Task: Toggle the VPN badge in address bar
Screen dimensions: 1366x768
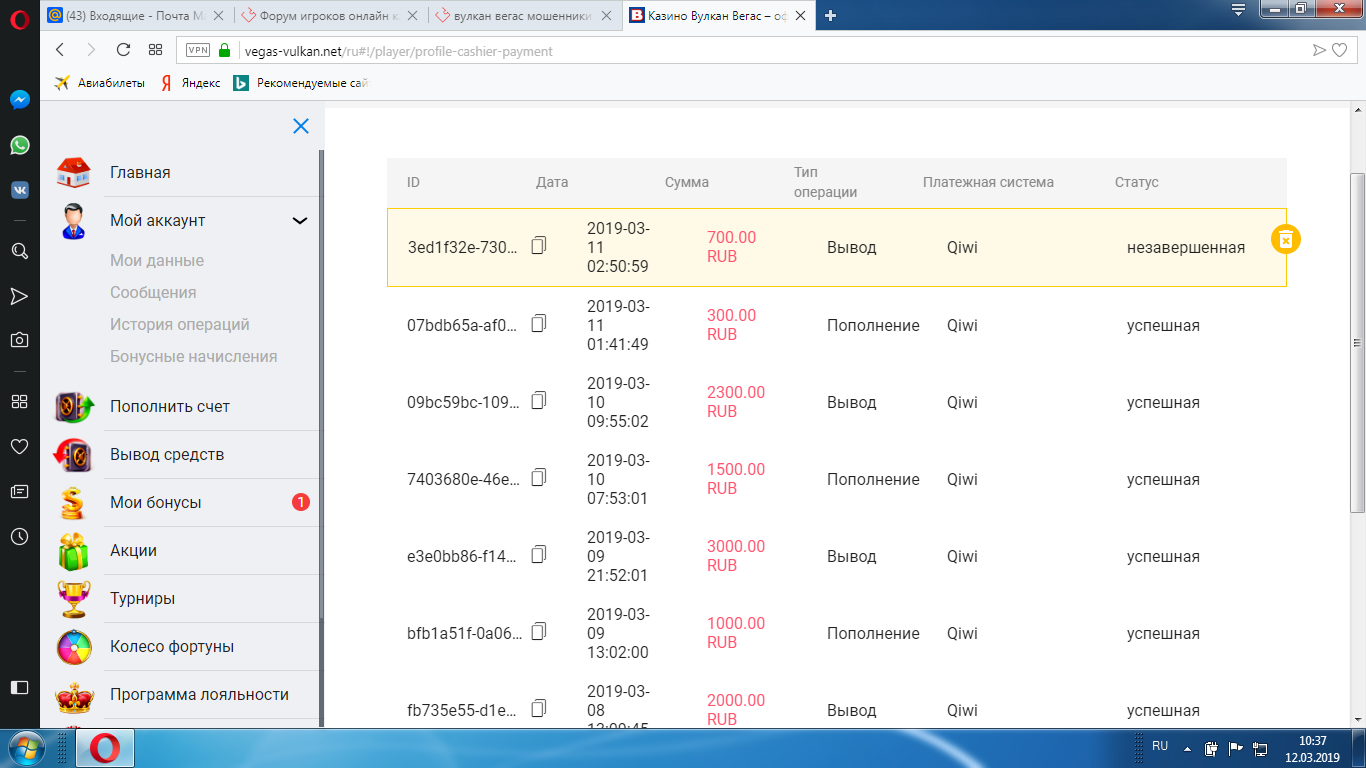Action: point(198,50)
